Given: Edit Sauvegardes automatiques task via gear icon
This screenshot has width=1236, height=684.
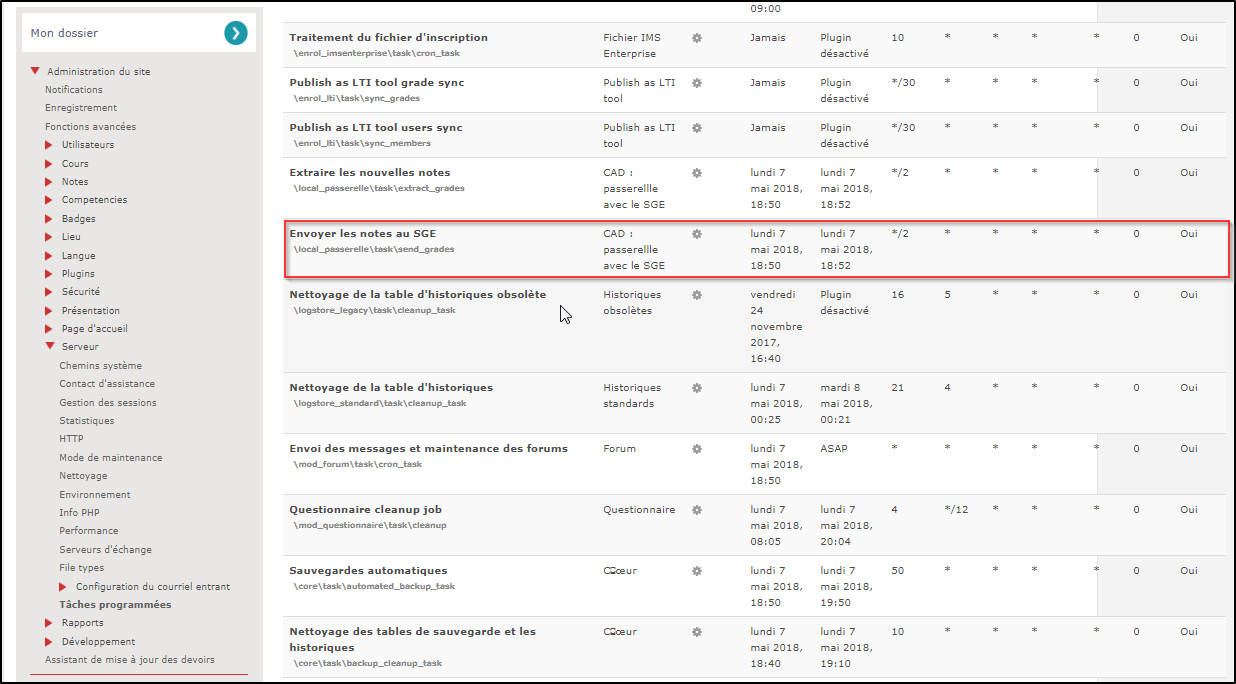Looking at the screenshot, I should click(x=697, y=571).
